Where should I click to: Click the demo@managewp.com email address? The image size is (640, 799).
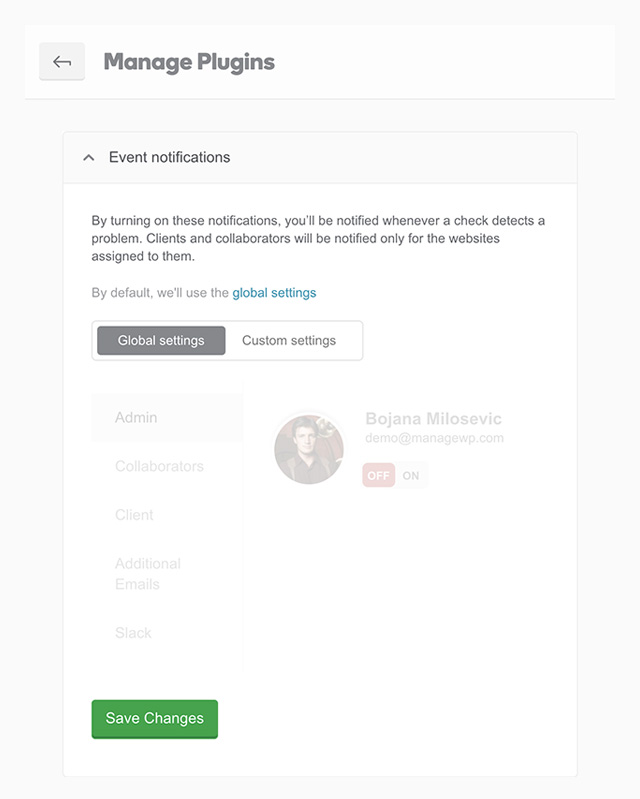(x=434, y=438)
